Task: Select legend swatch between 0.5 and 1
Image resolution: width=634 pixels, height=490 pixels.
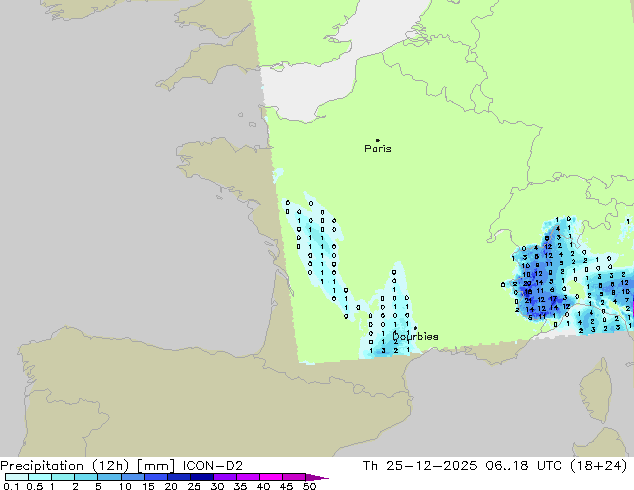Action: (40, 477)
